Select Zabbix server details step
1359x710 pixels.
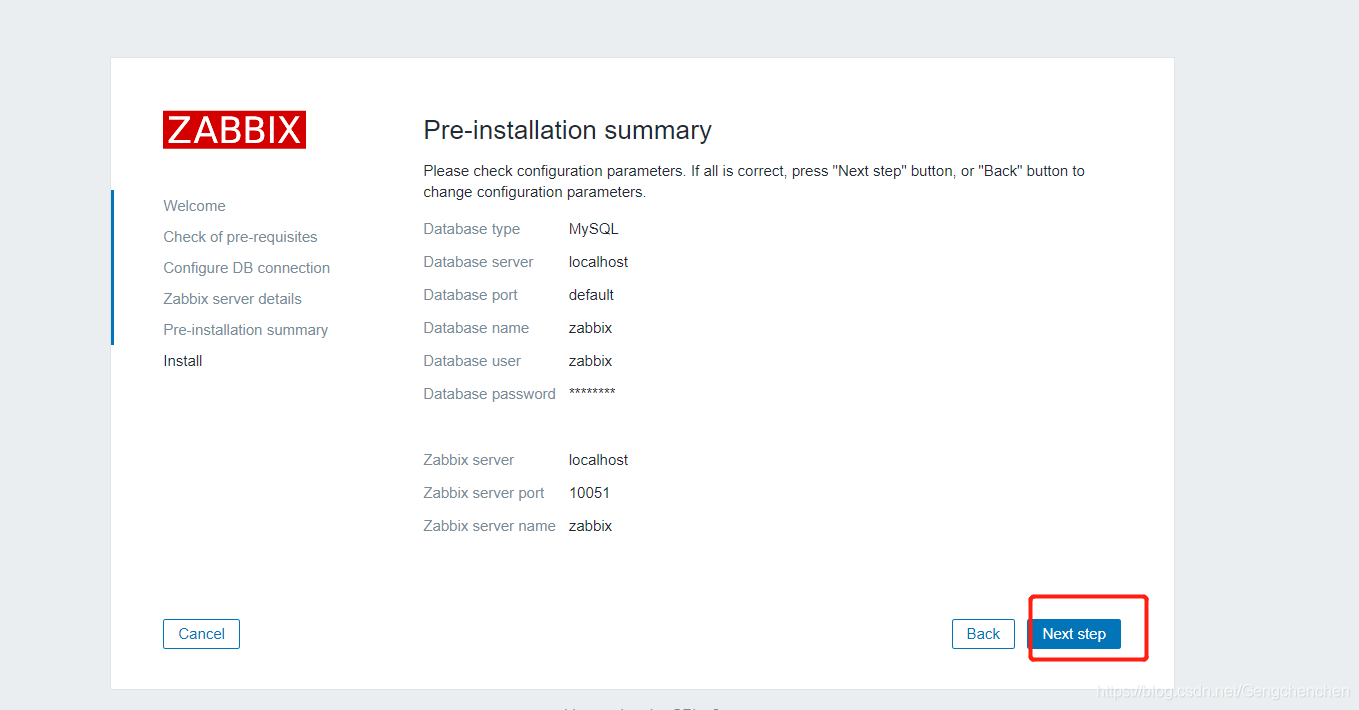(232, 299)
